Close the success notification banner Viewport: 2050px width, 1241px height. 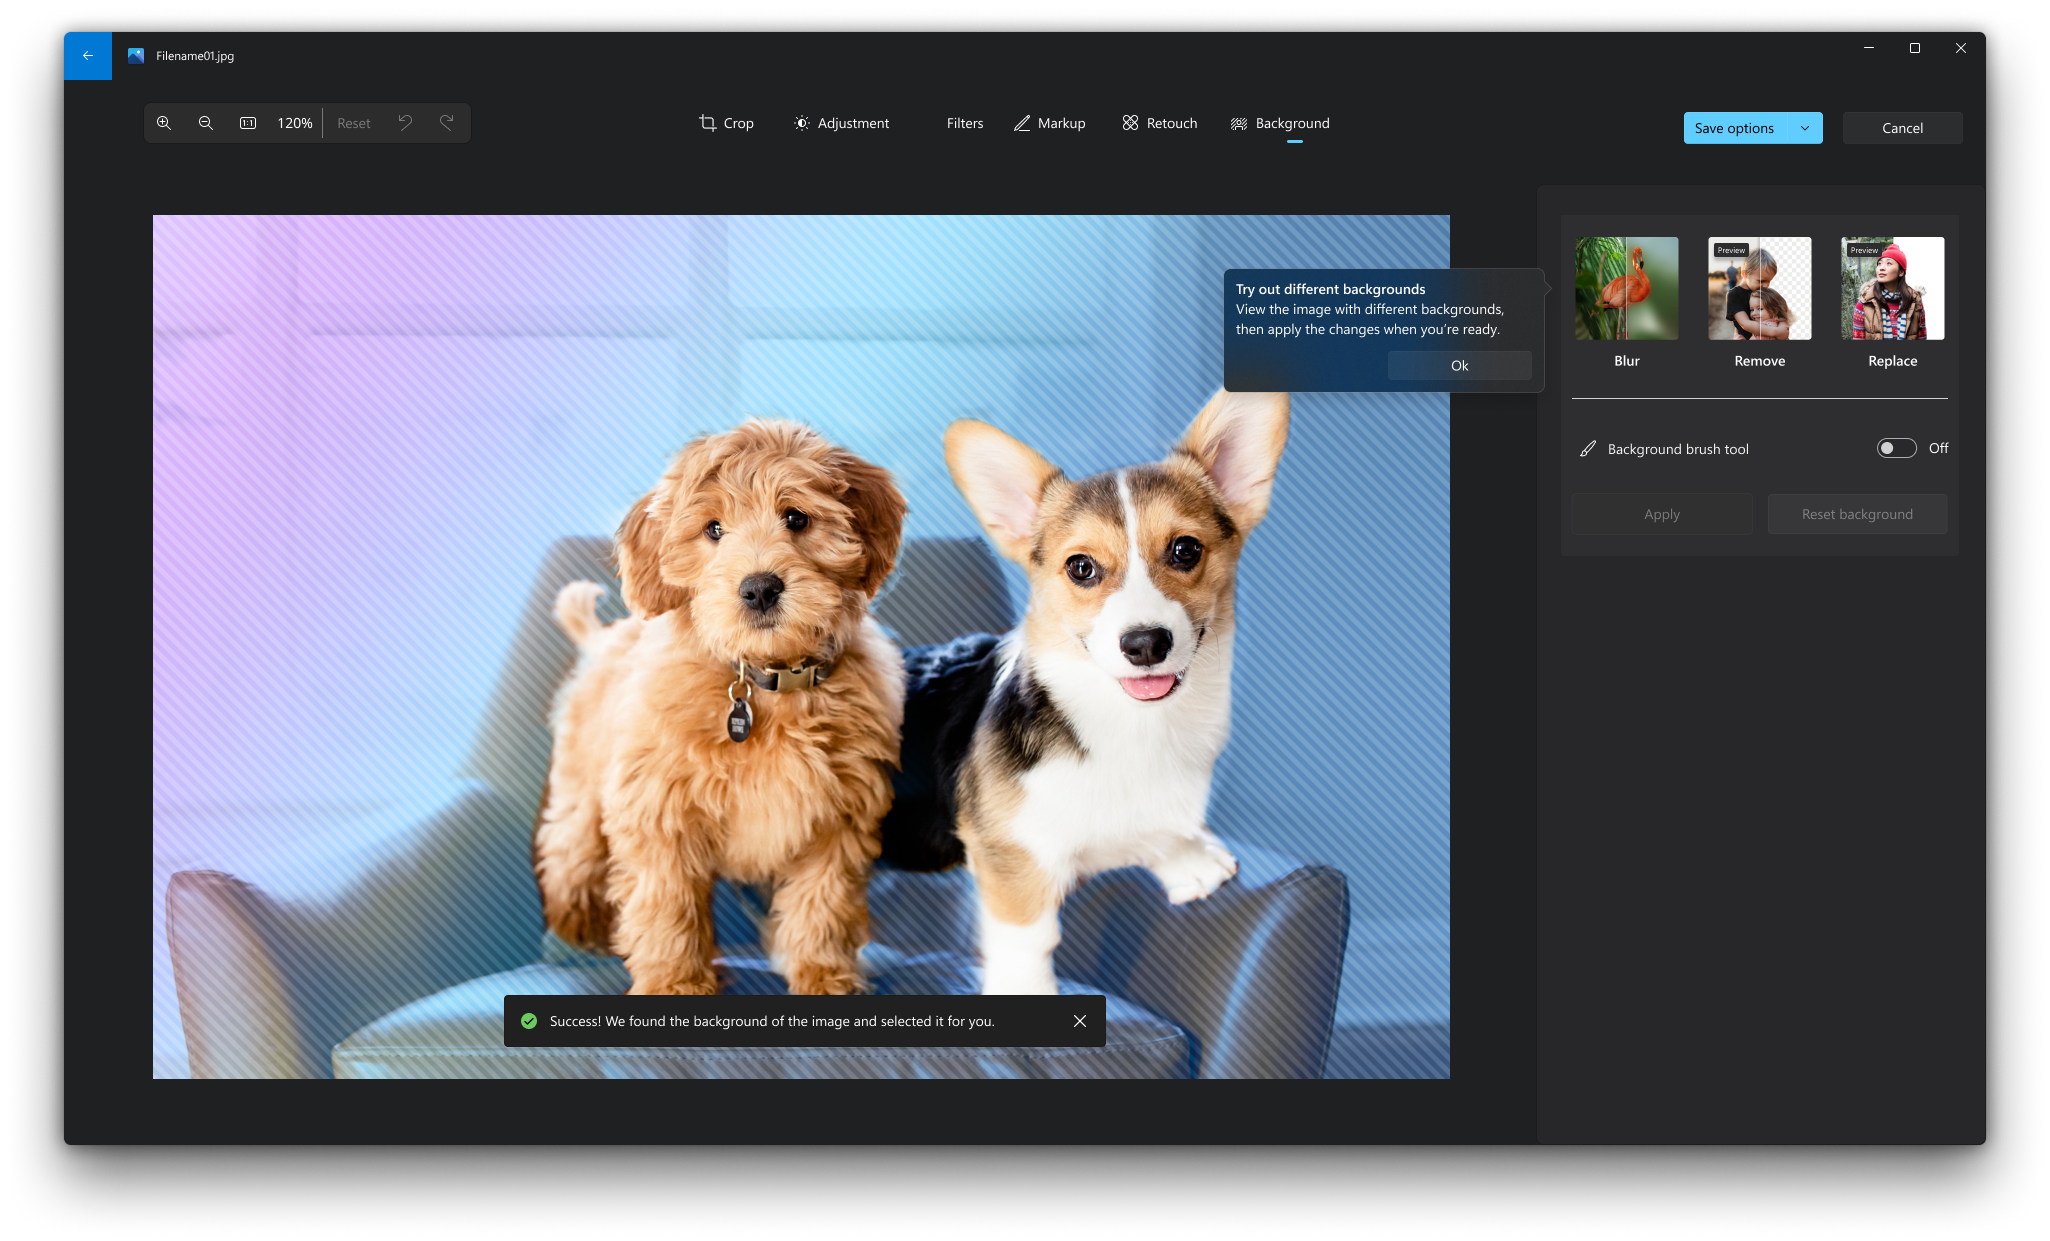(1079, 1021)
